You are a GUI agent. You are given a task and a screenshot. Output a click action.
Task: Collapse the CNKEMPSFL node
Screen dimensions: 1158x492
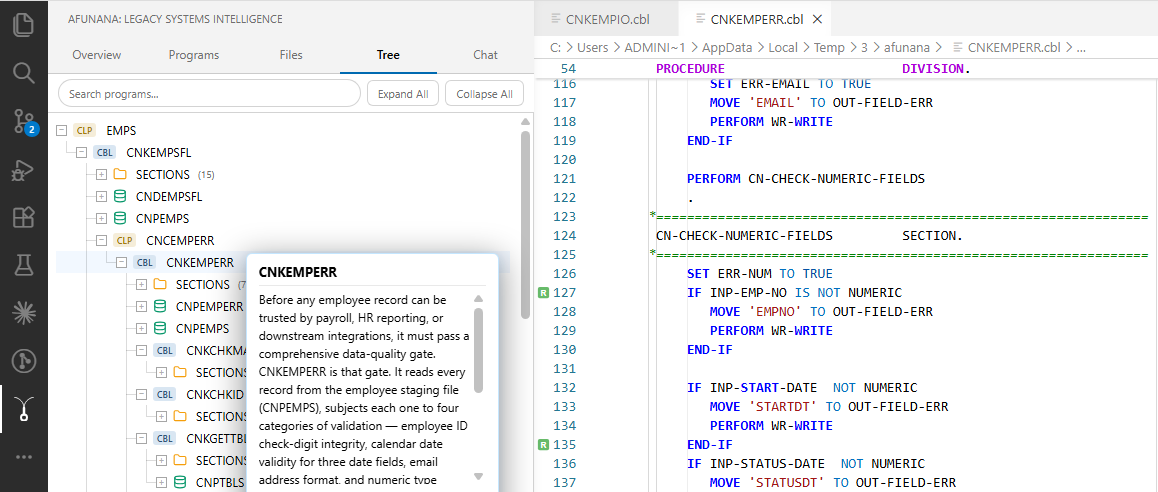pyautogui.click(x=81, y=153)
